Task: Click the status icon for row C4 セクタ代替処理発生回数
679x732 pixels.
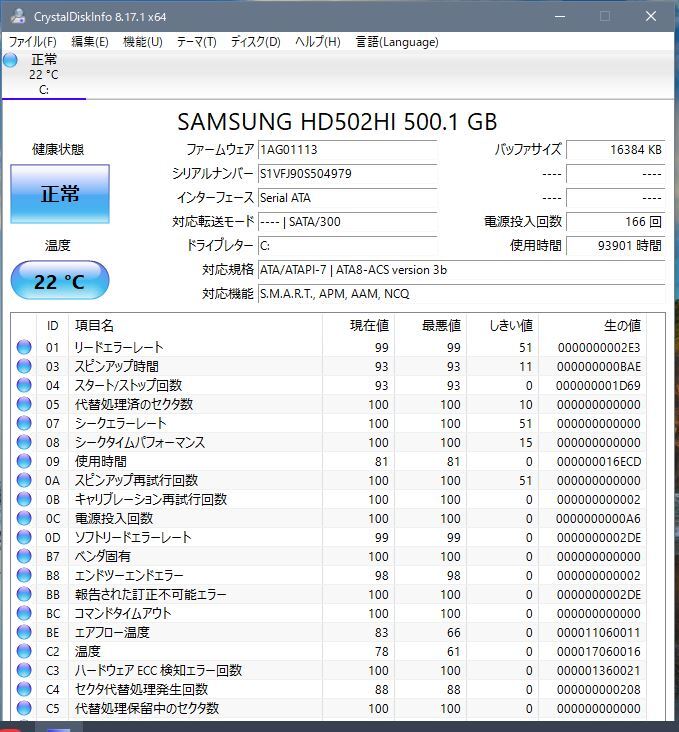Action: (24, 689)
